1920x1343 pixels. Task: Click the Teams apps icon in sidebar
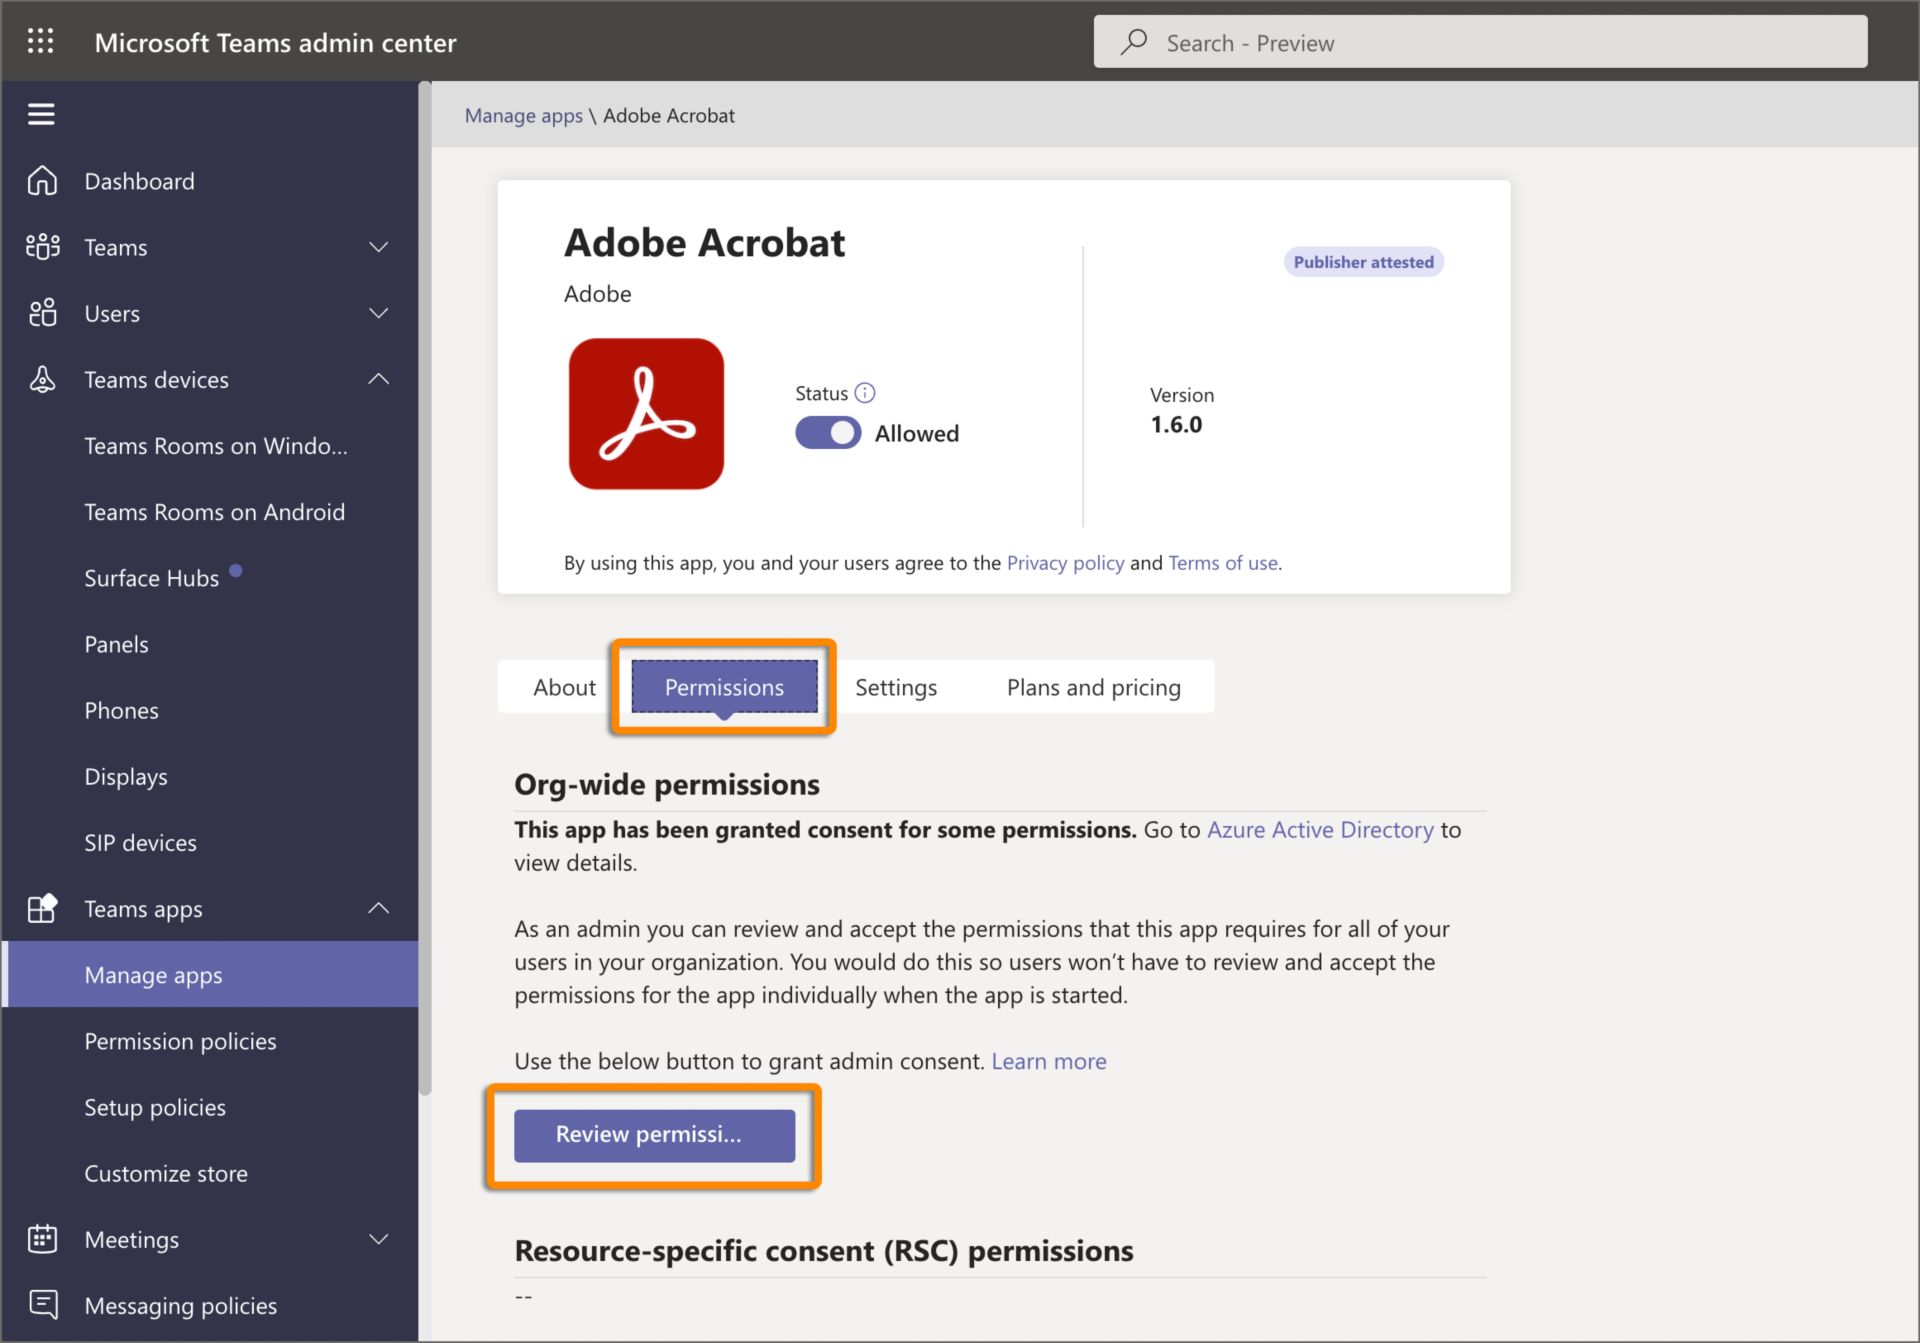[41, 907]
